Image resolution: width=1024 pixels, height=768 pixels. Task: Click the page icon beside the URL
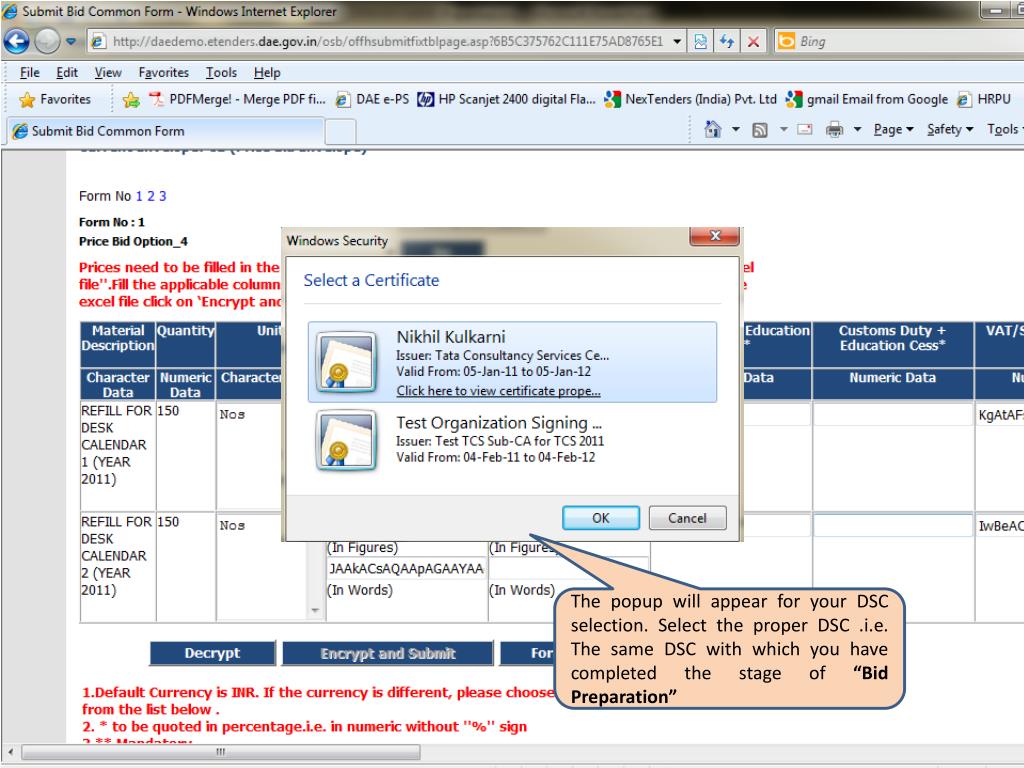(x=98, y=42)
